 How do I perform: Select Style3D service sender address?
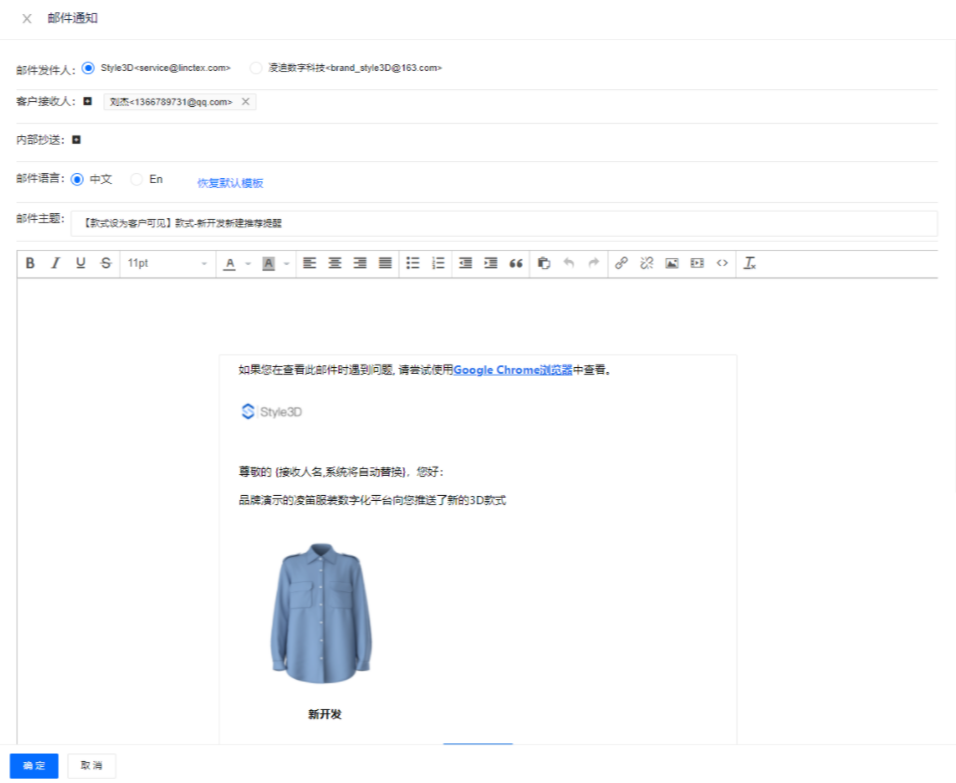88,68
